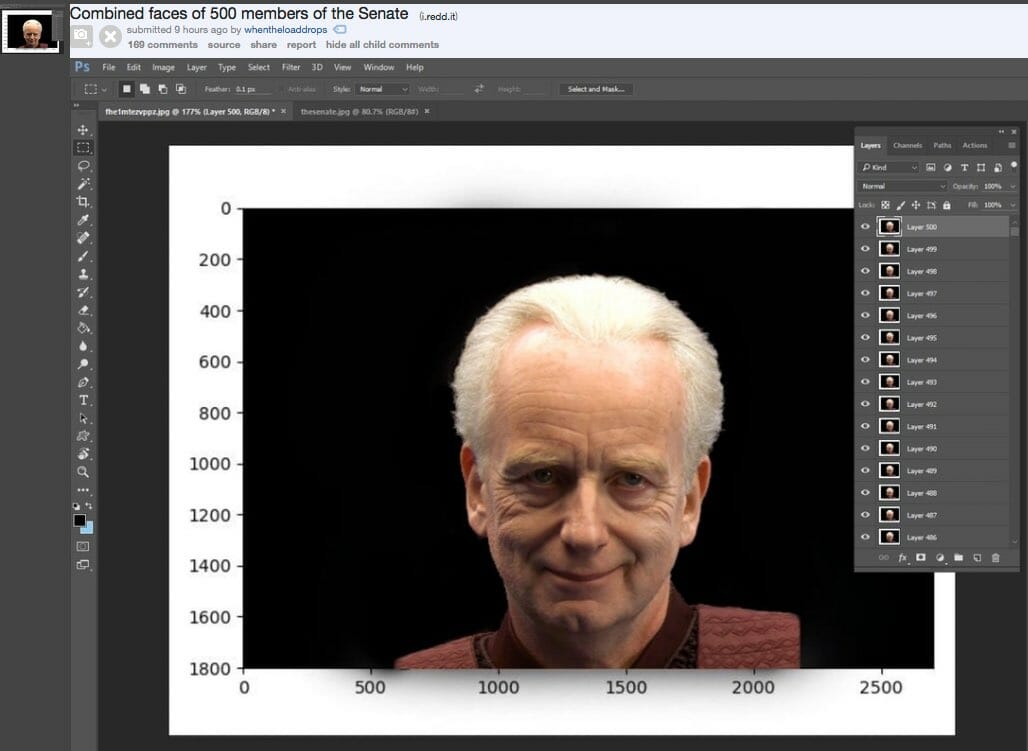Select the Blur tool
This screenshot has width=1028, height=751.
[83, 346]
